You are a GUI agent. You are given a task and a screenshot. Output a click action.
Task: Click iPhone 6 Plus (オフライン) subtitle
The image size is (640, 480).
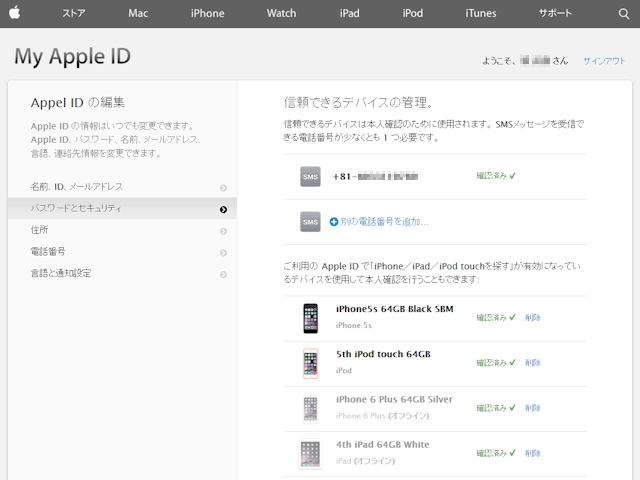click(x=382, y=416)
